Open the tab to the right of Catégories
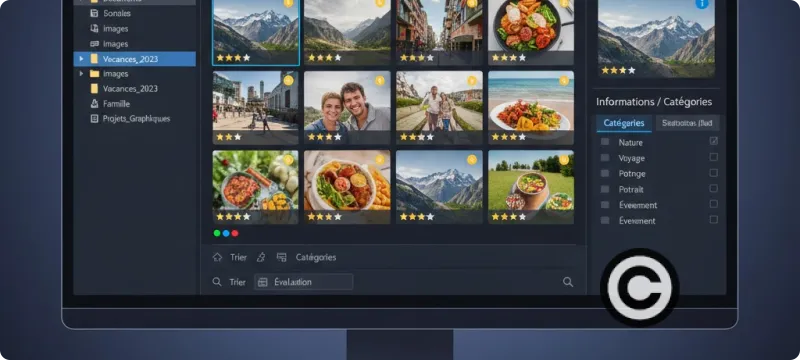 tap(687, 123)
